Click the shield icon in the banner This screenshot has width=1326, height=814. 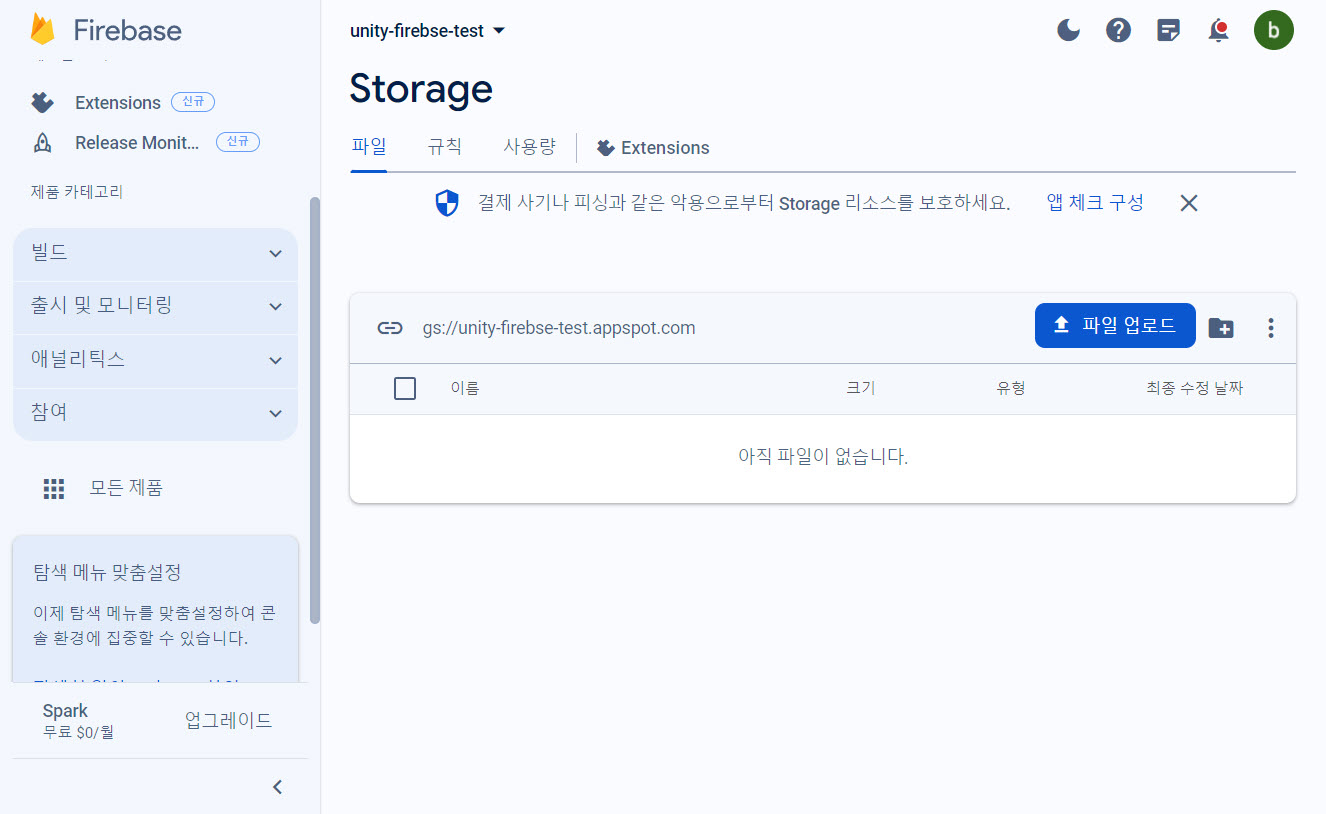point(447,203)
